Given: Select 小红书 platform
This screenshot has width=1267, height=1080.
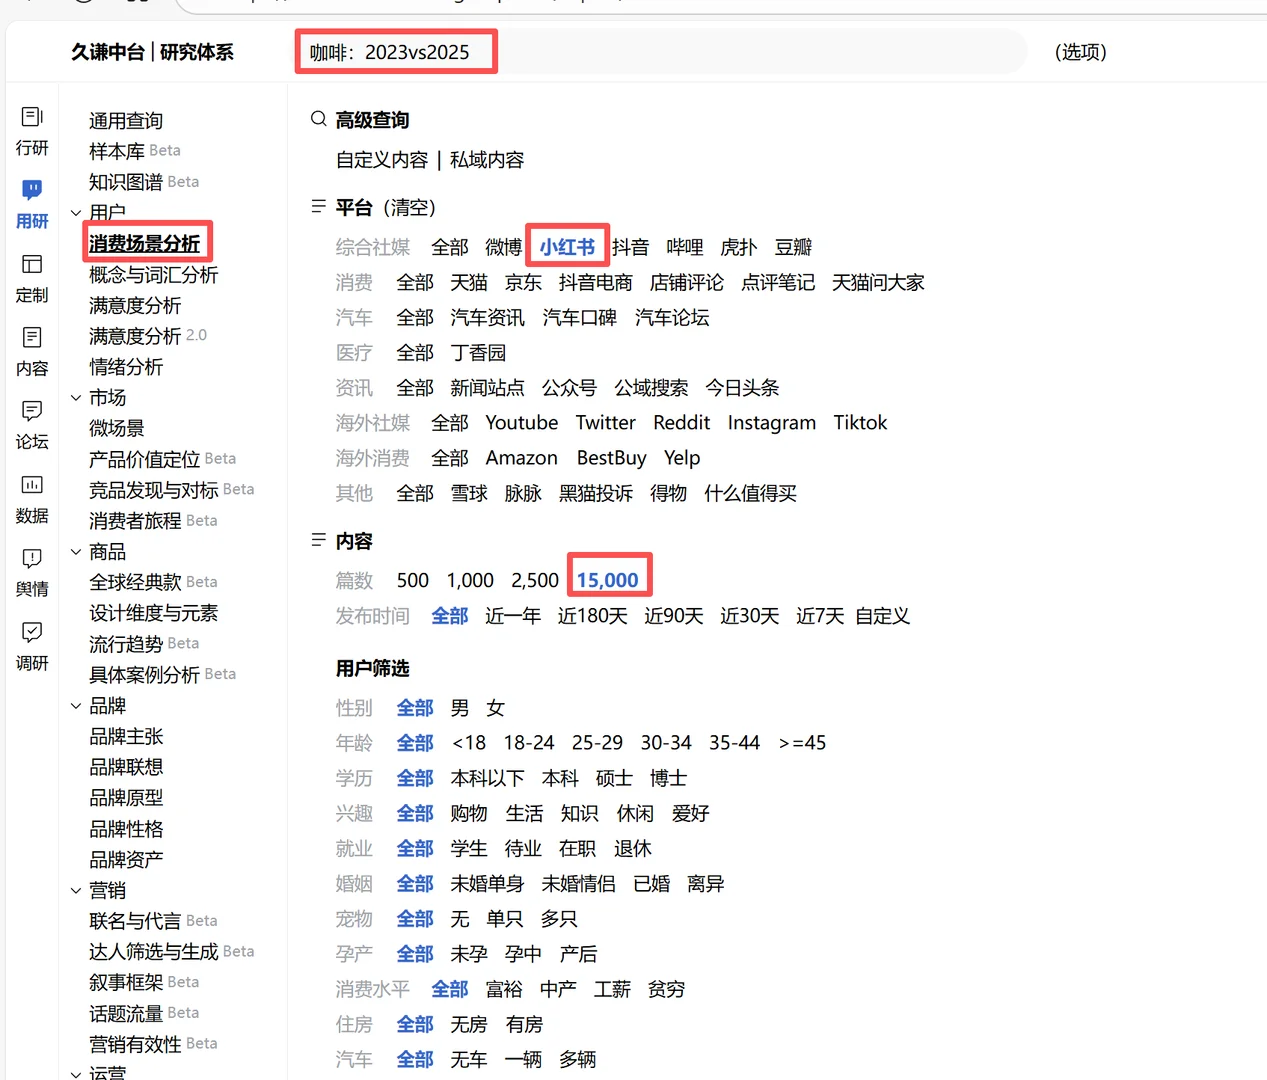Looking at the screenshot, I should [x=567, y=247].
